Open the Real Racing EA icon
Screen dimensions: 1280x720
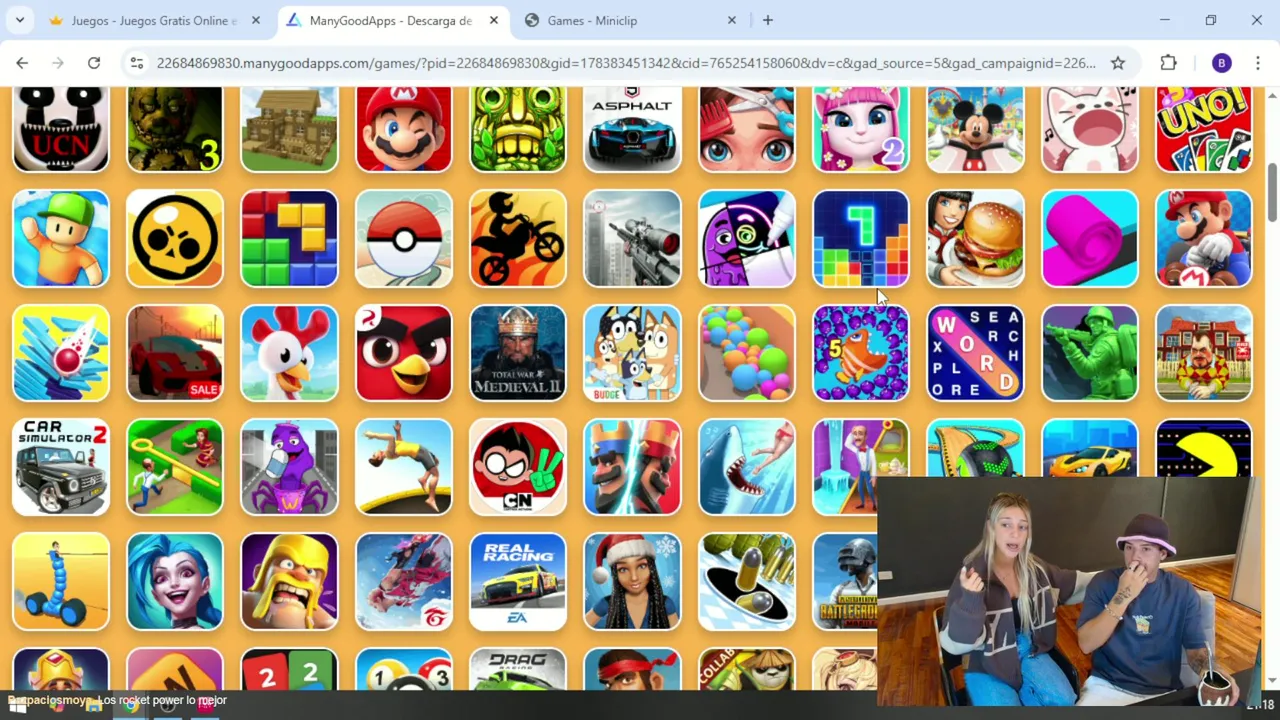pos(518,582)
